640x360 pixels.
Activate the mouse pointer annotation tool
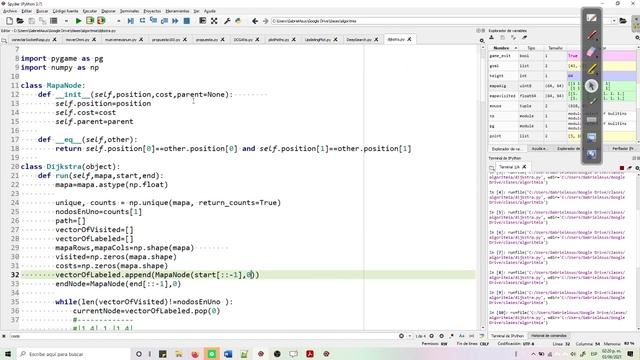(x=592, y=86)
